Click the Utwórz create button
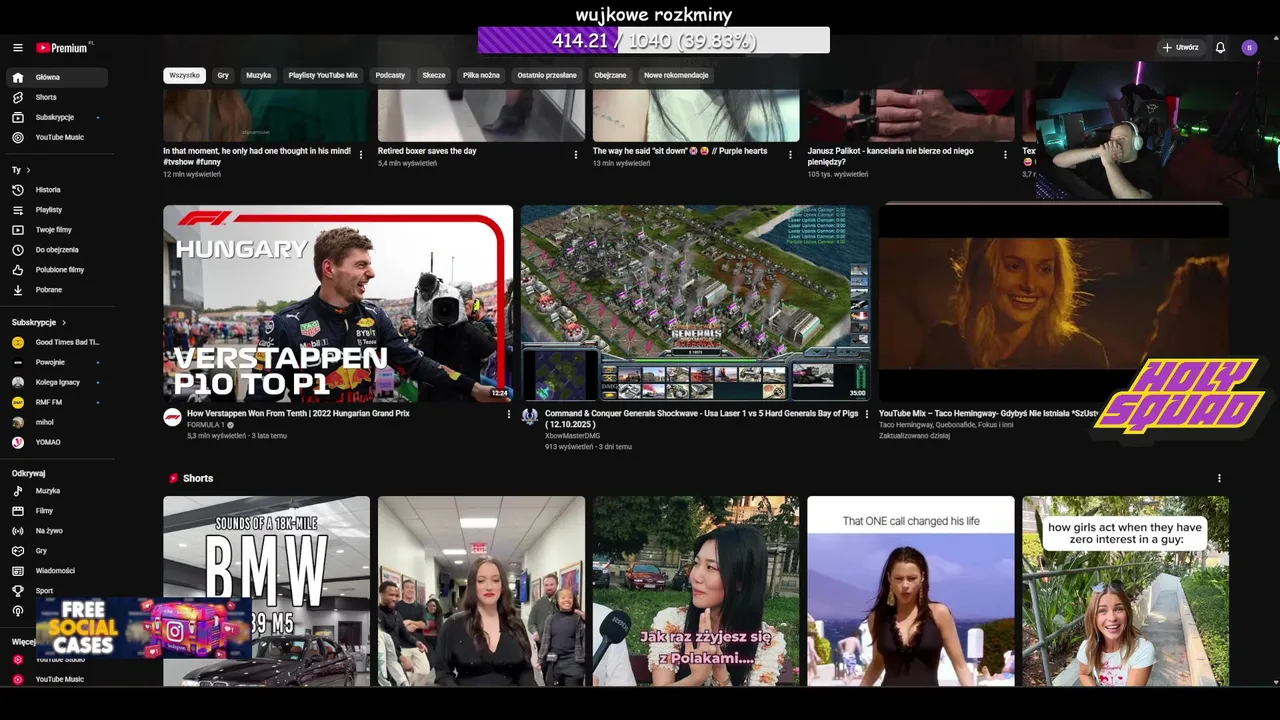Viewport: 1280px width, 720px height. (1180, 47)
